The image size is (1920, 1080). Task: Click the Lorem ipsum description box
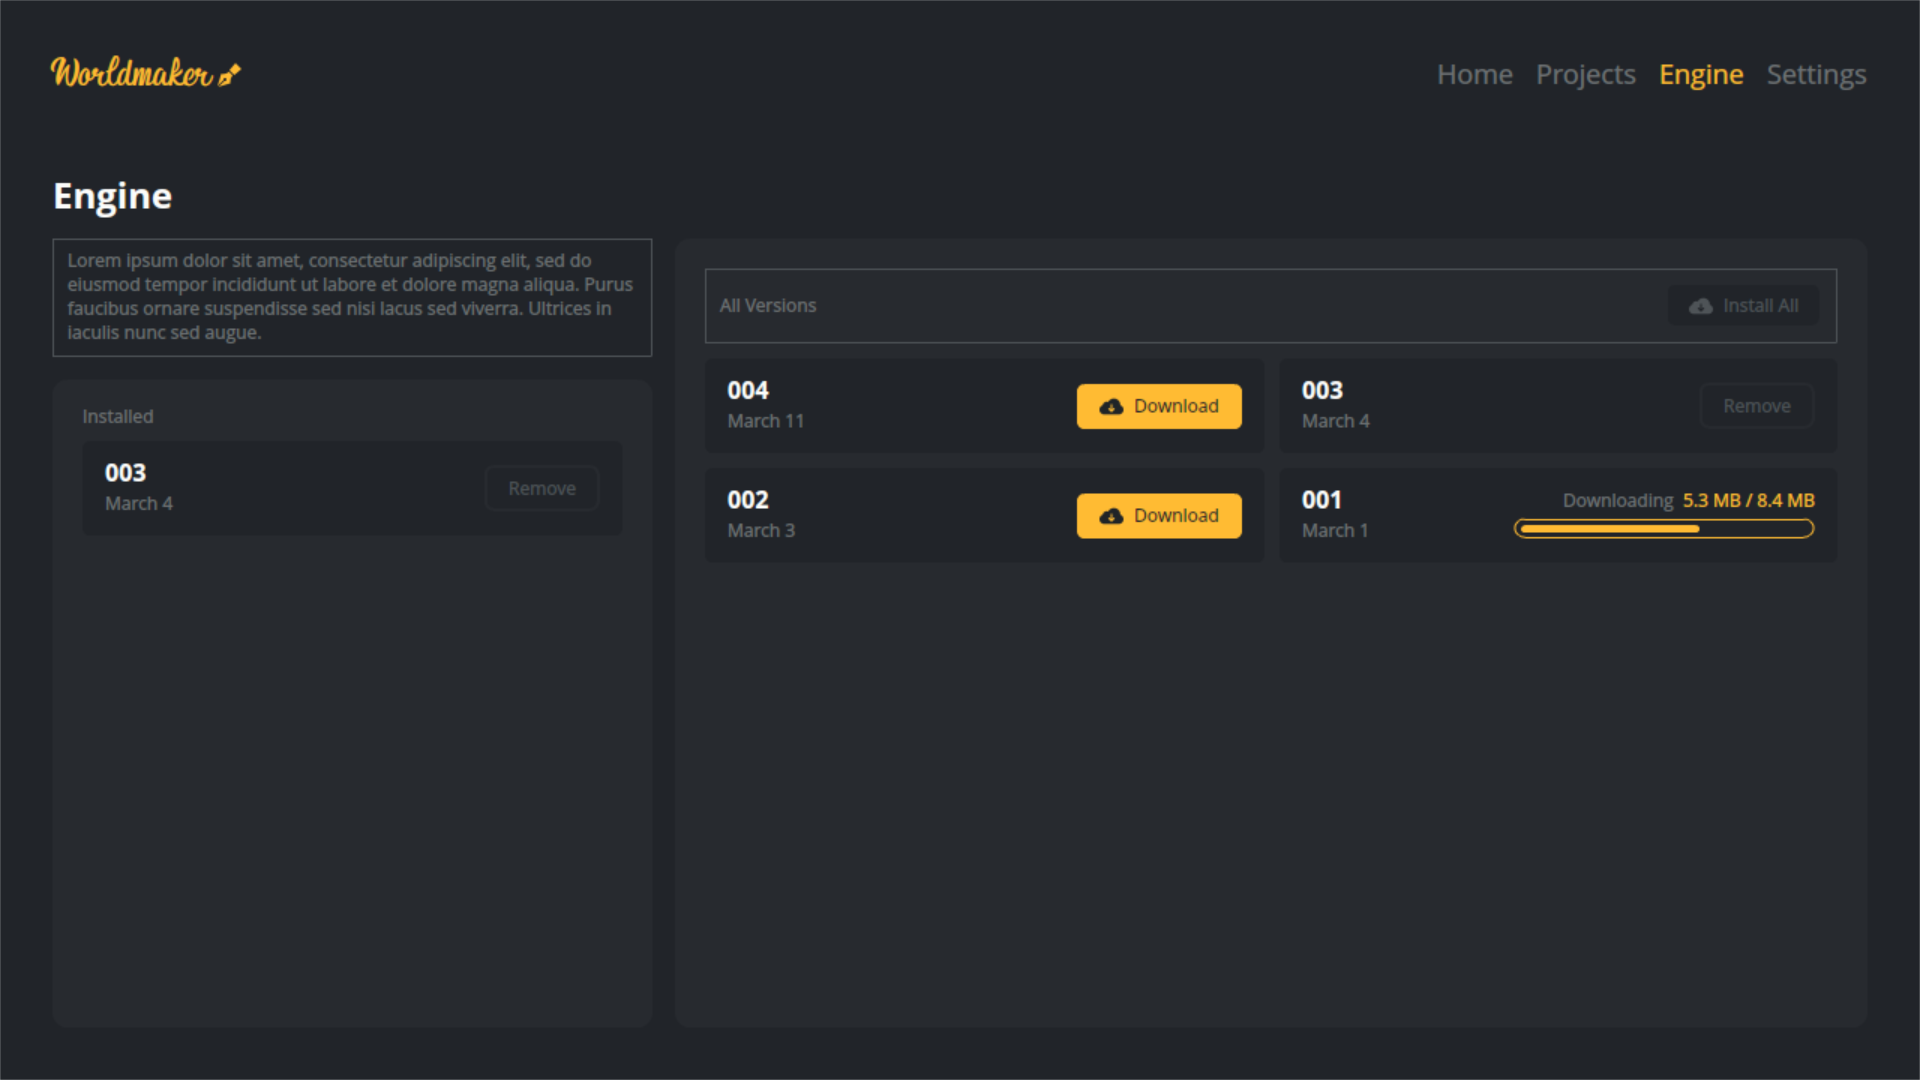coord(352,297)
